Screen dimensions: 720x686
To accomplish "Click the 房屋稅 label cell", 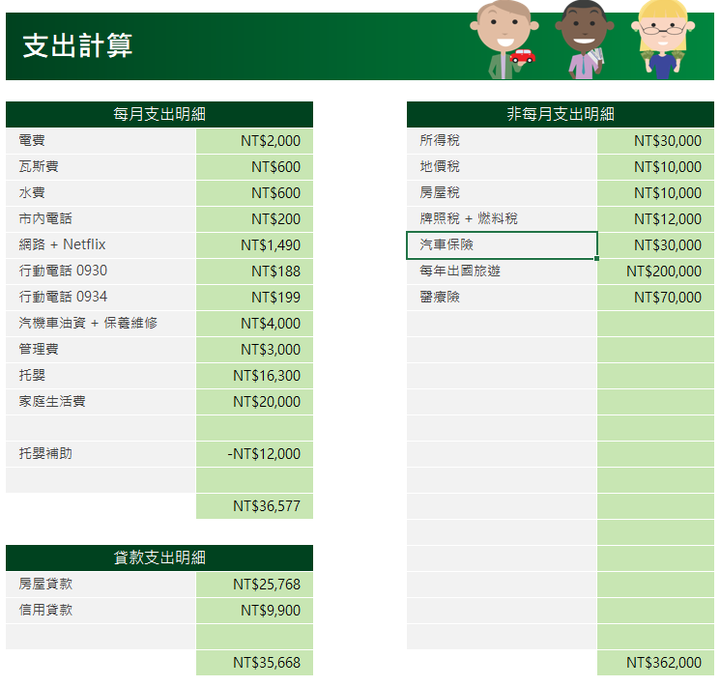I will [502, 193].
